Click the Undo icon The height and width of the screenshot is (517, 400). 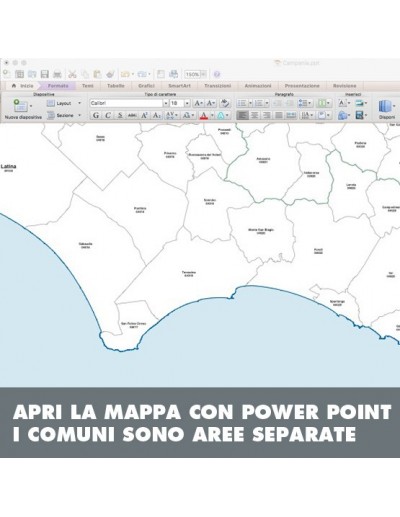click(125, 74)
